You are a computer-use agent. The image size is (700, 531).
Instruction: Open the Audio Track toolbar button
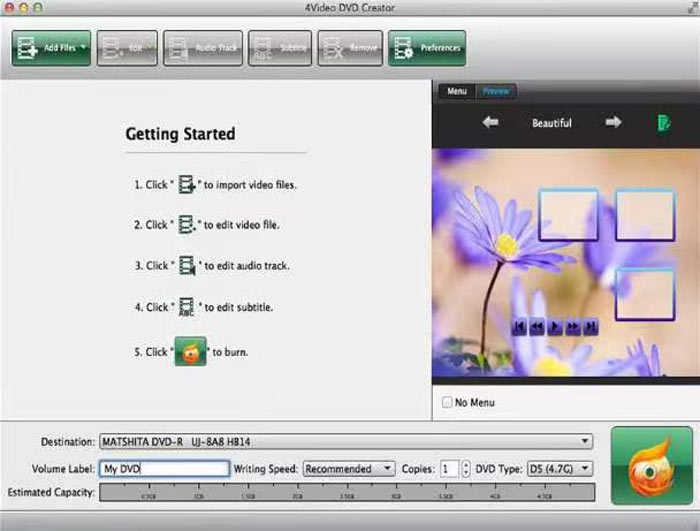203,48
